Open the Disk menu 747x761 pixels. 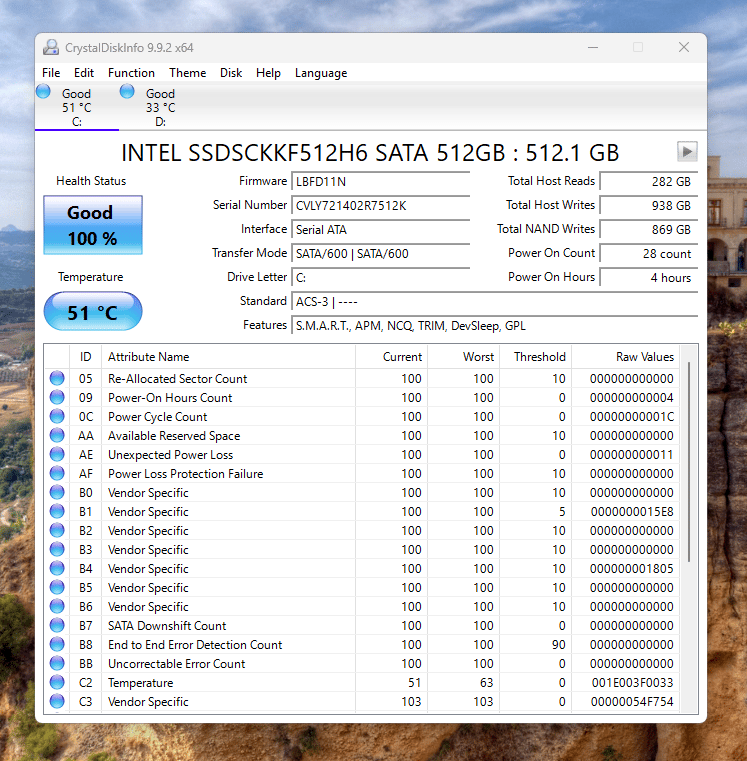coord(231,73)
